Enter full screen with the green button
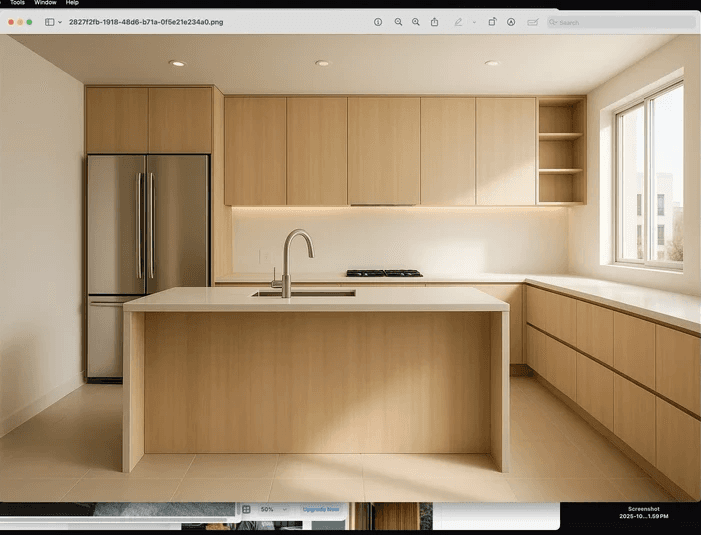This screenshot has width=701, height=535. [29, 22]
